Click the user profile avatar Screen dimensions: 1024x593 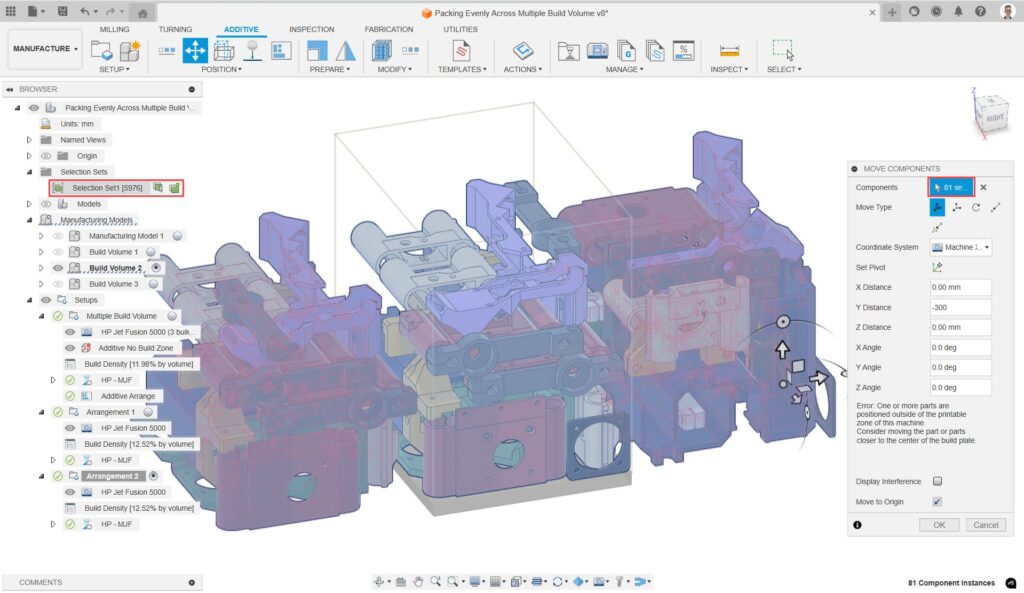point(1008,12)
